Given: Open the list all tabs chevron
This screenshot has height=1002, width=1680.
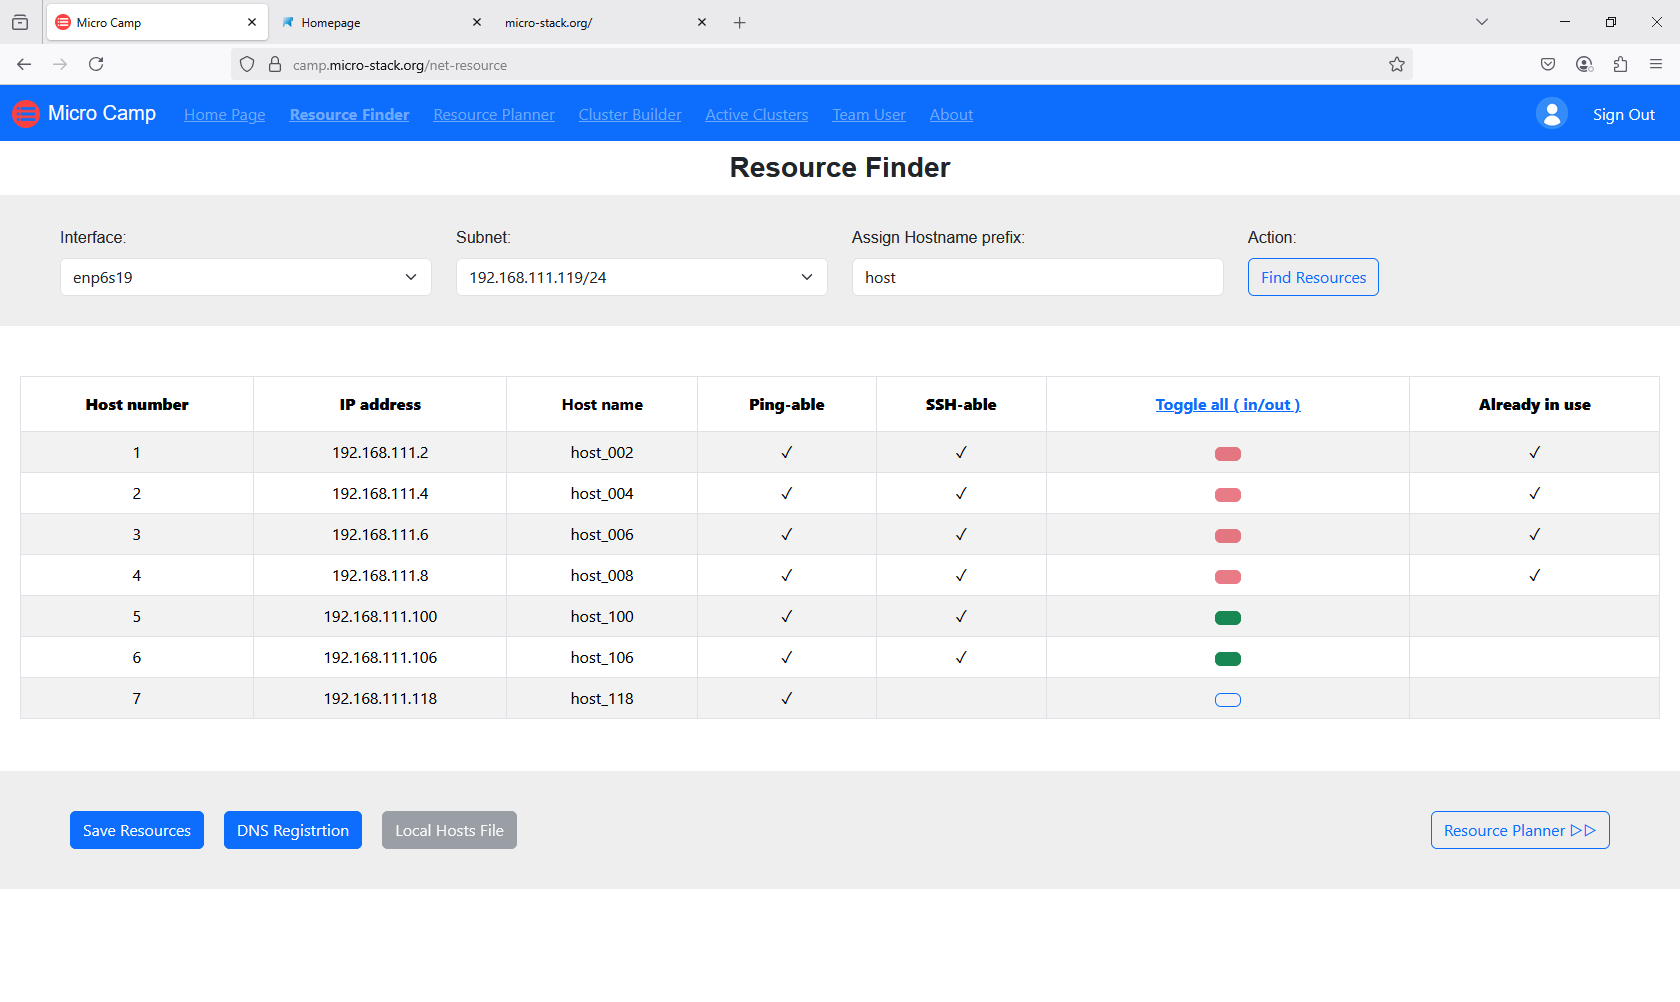Looking at the screenshot, I should (1482, 22).
